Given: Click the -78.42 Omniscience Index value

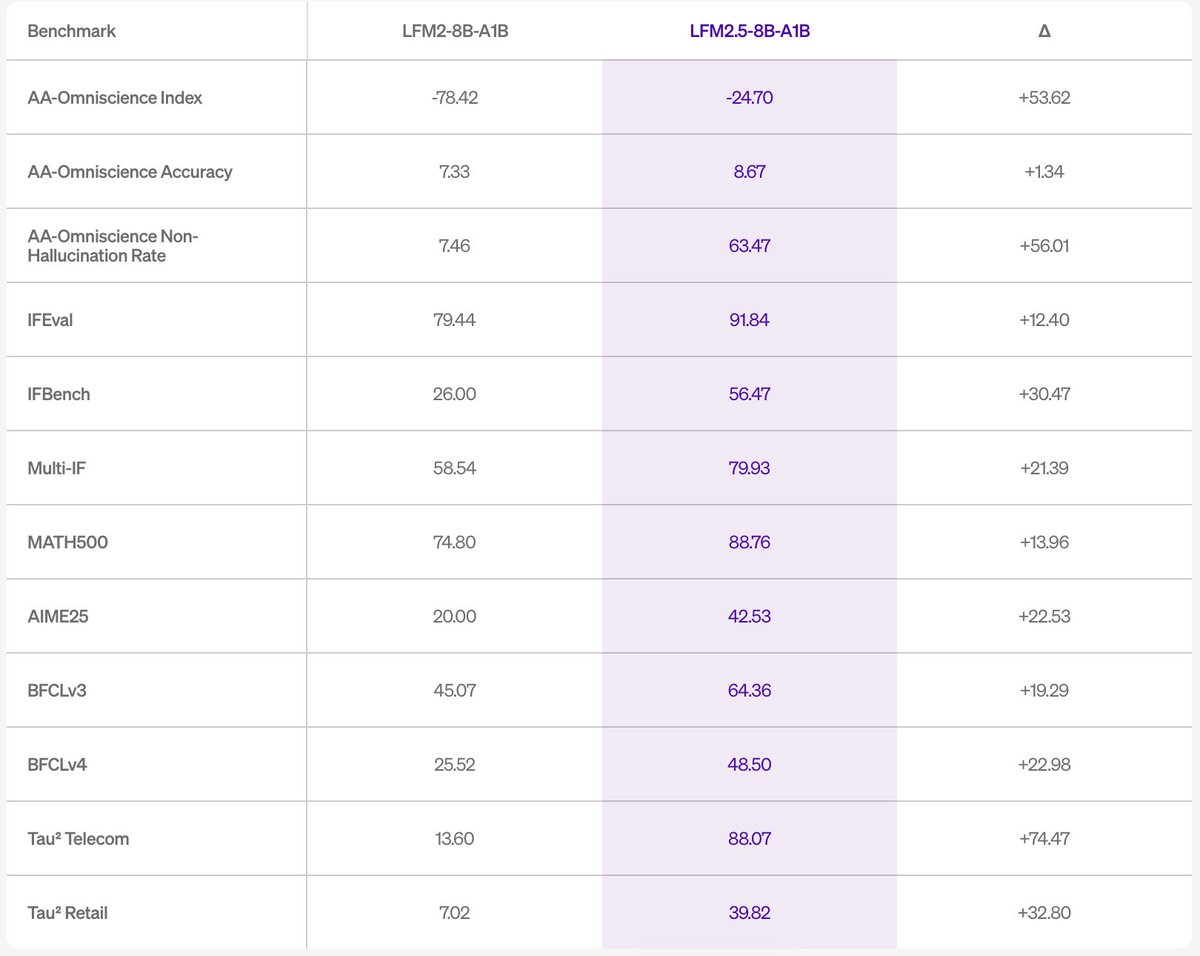Looking at the screenshot, I should point(454,98).
